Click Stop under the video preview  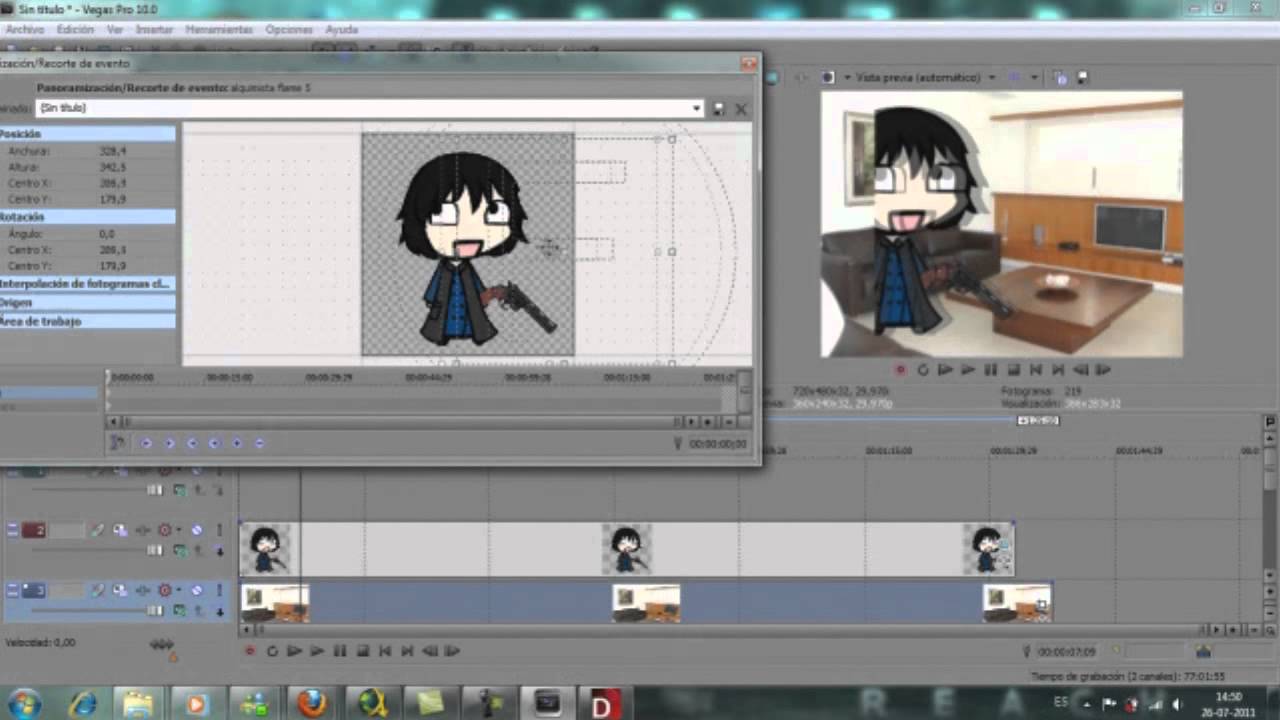(1013, 370)
